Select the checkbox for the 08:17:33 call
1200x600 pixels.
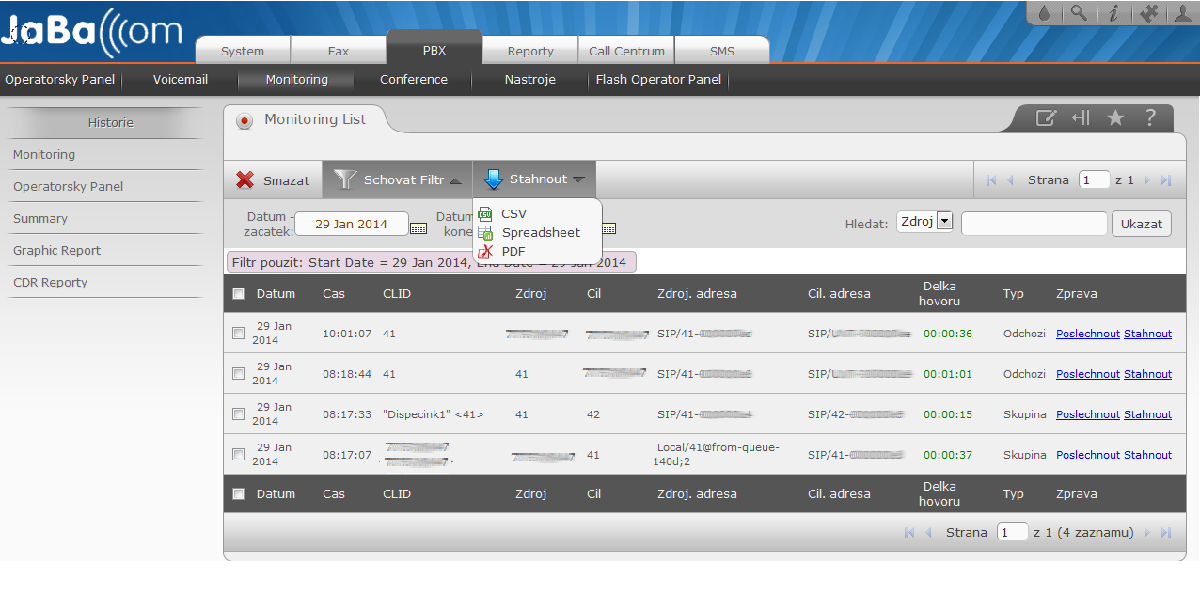tap(238, 414)
